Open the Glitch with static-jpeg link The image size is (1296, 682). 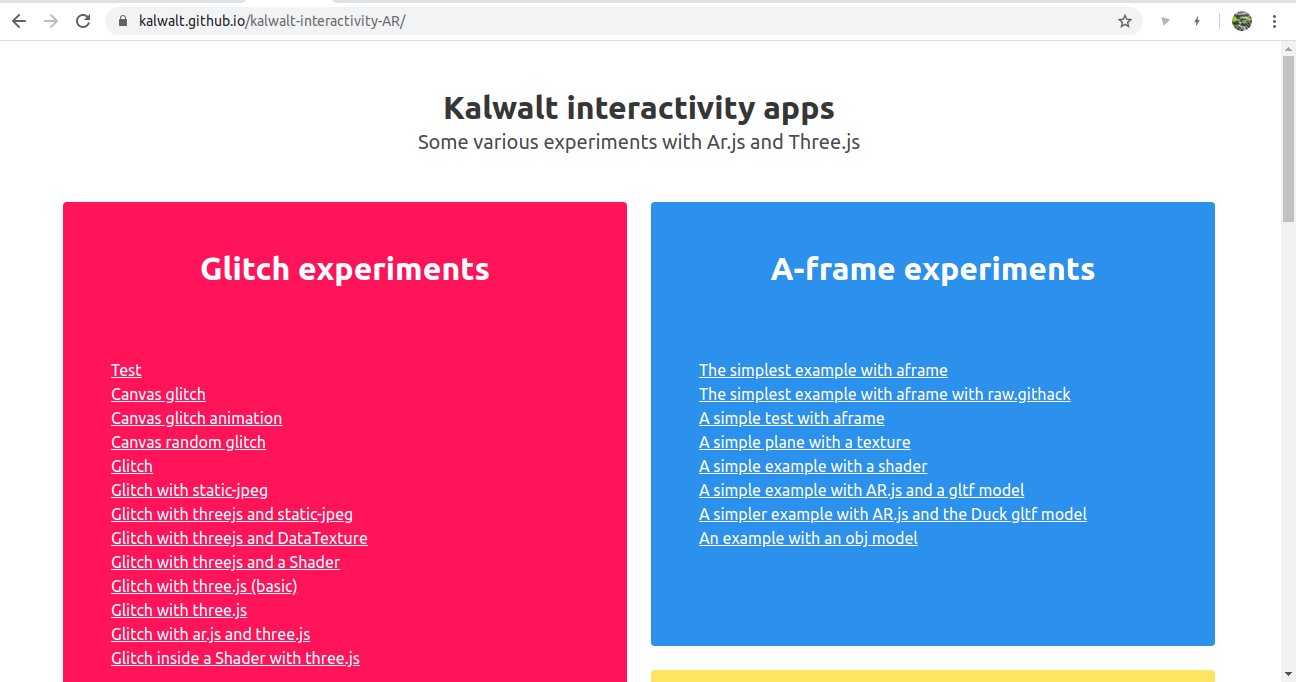(x=189, y=490)
